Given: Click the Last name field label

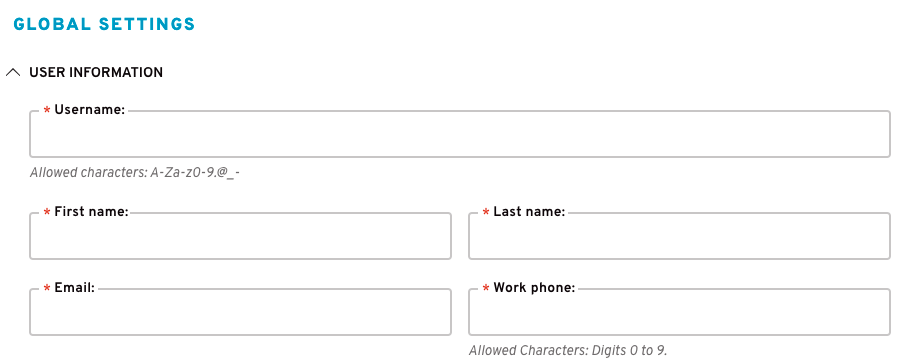Looking at the screenshot, I should click(x=529, y=212).
